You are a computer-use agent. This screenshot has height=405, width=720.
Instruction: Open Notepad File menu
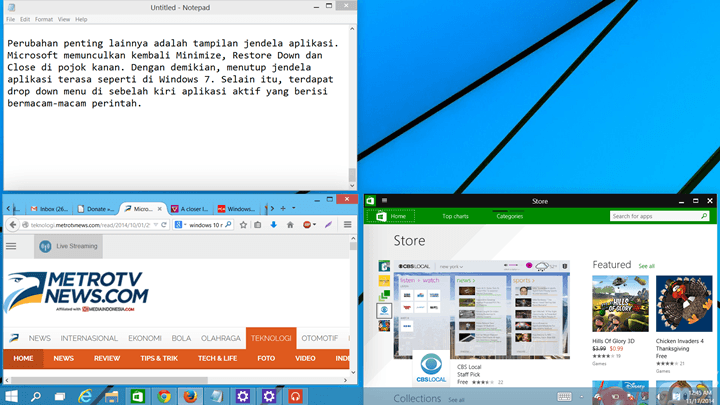(x=11, y=19)
